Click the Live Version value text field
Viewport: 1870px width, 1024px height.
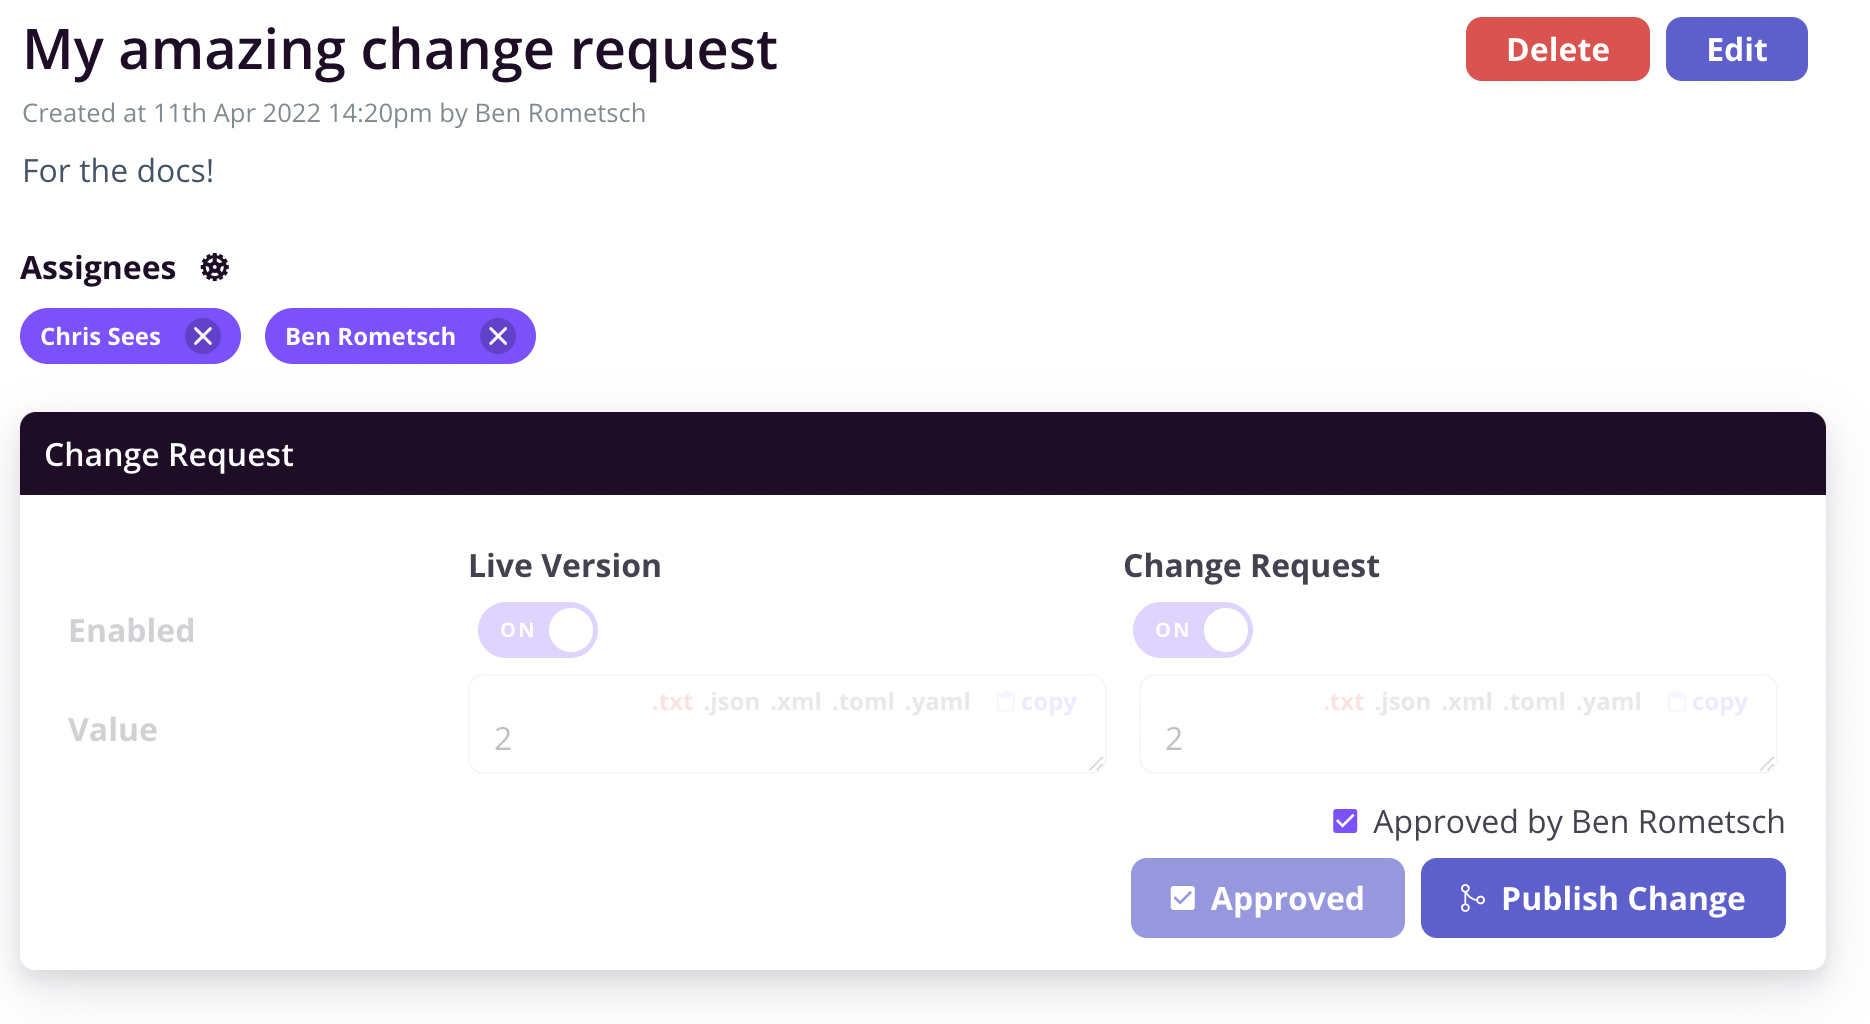tap(787, 724)
